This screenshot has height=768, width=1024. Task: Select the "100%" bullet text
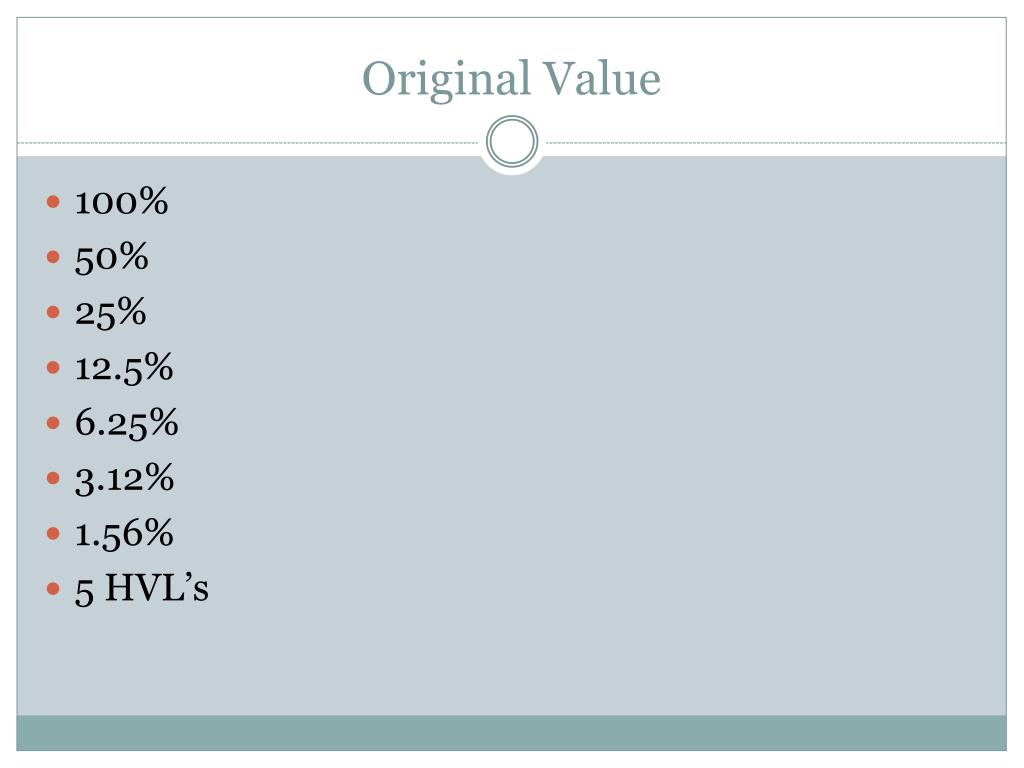click(x=121, y=203)
